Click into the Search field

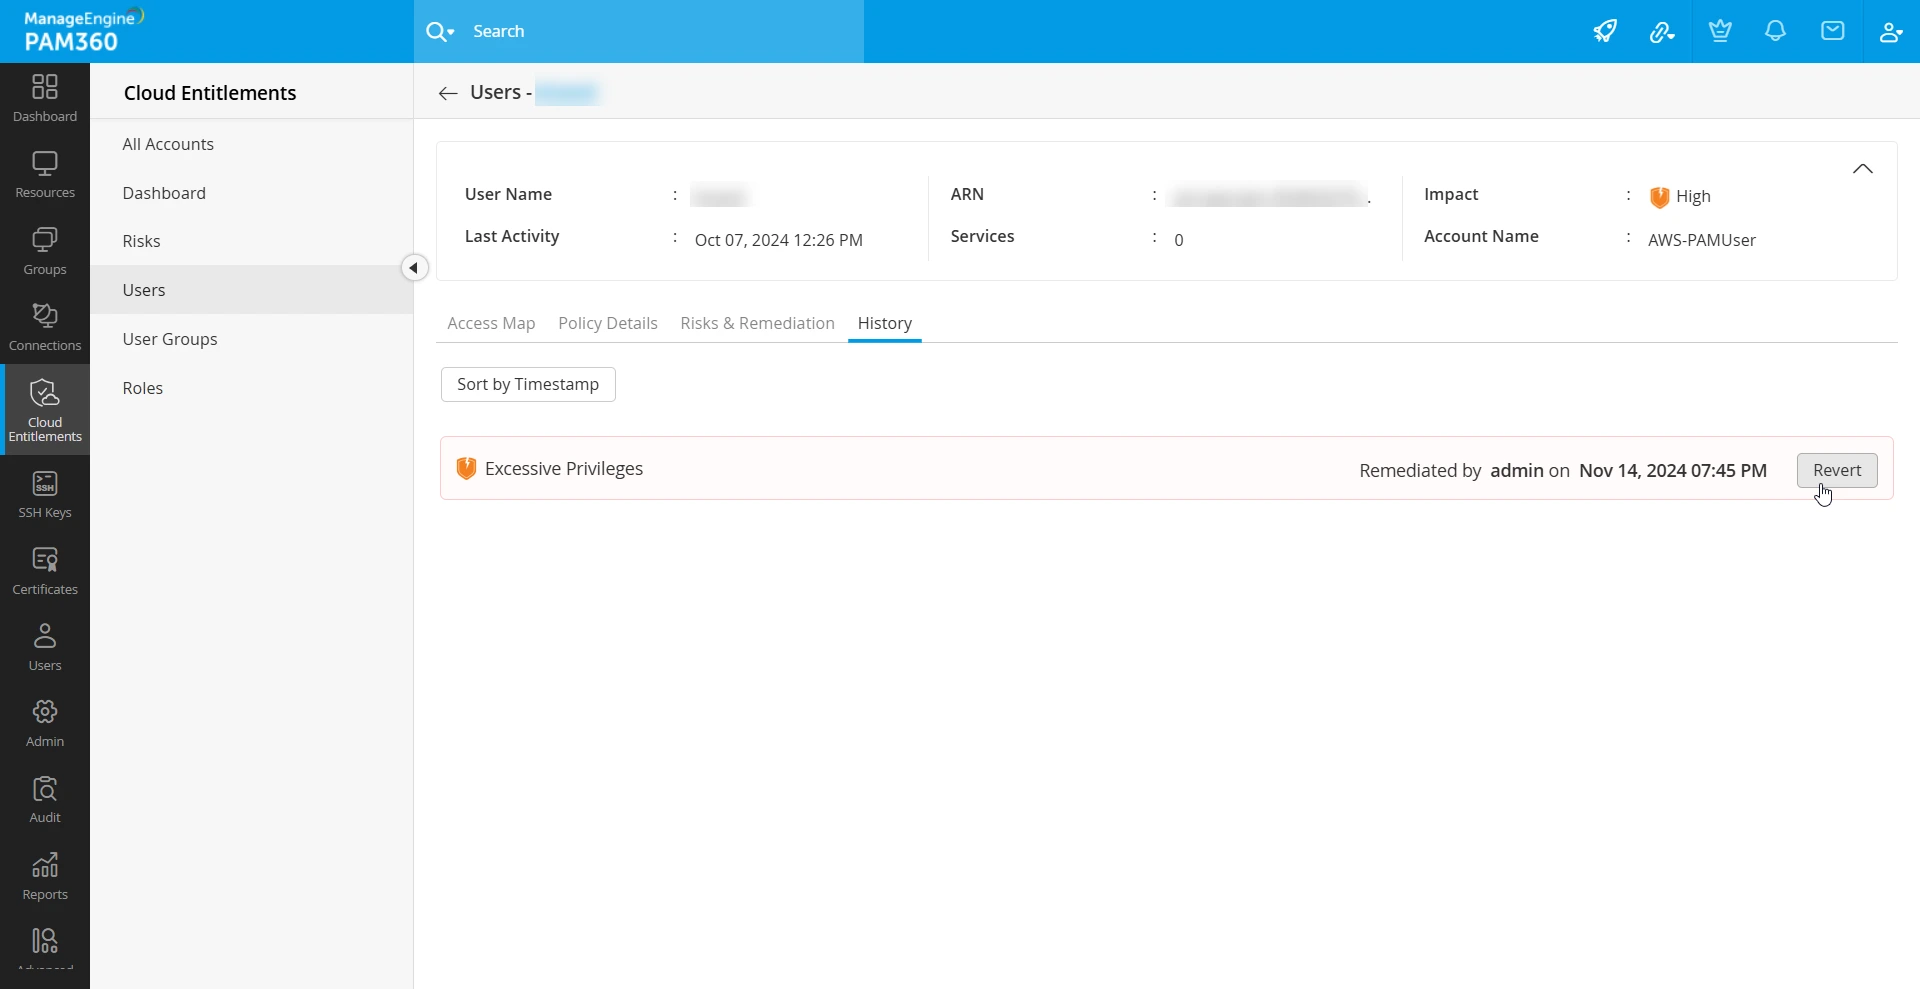tap(660, 32)
